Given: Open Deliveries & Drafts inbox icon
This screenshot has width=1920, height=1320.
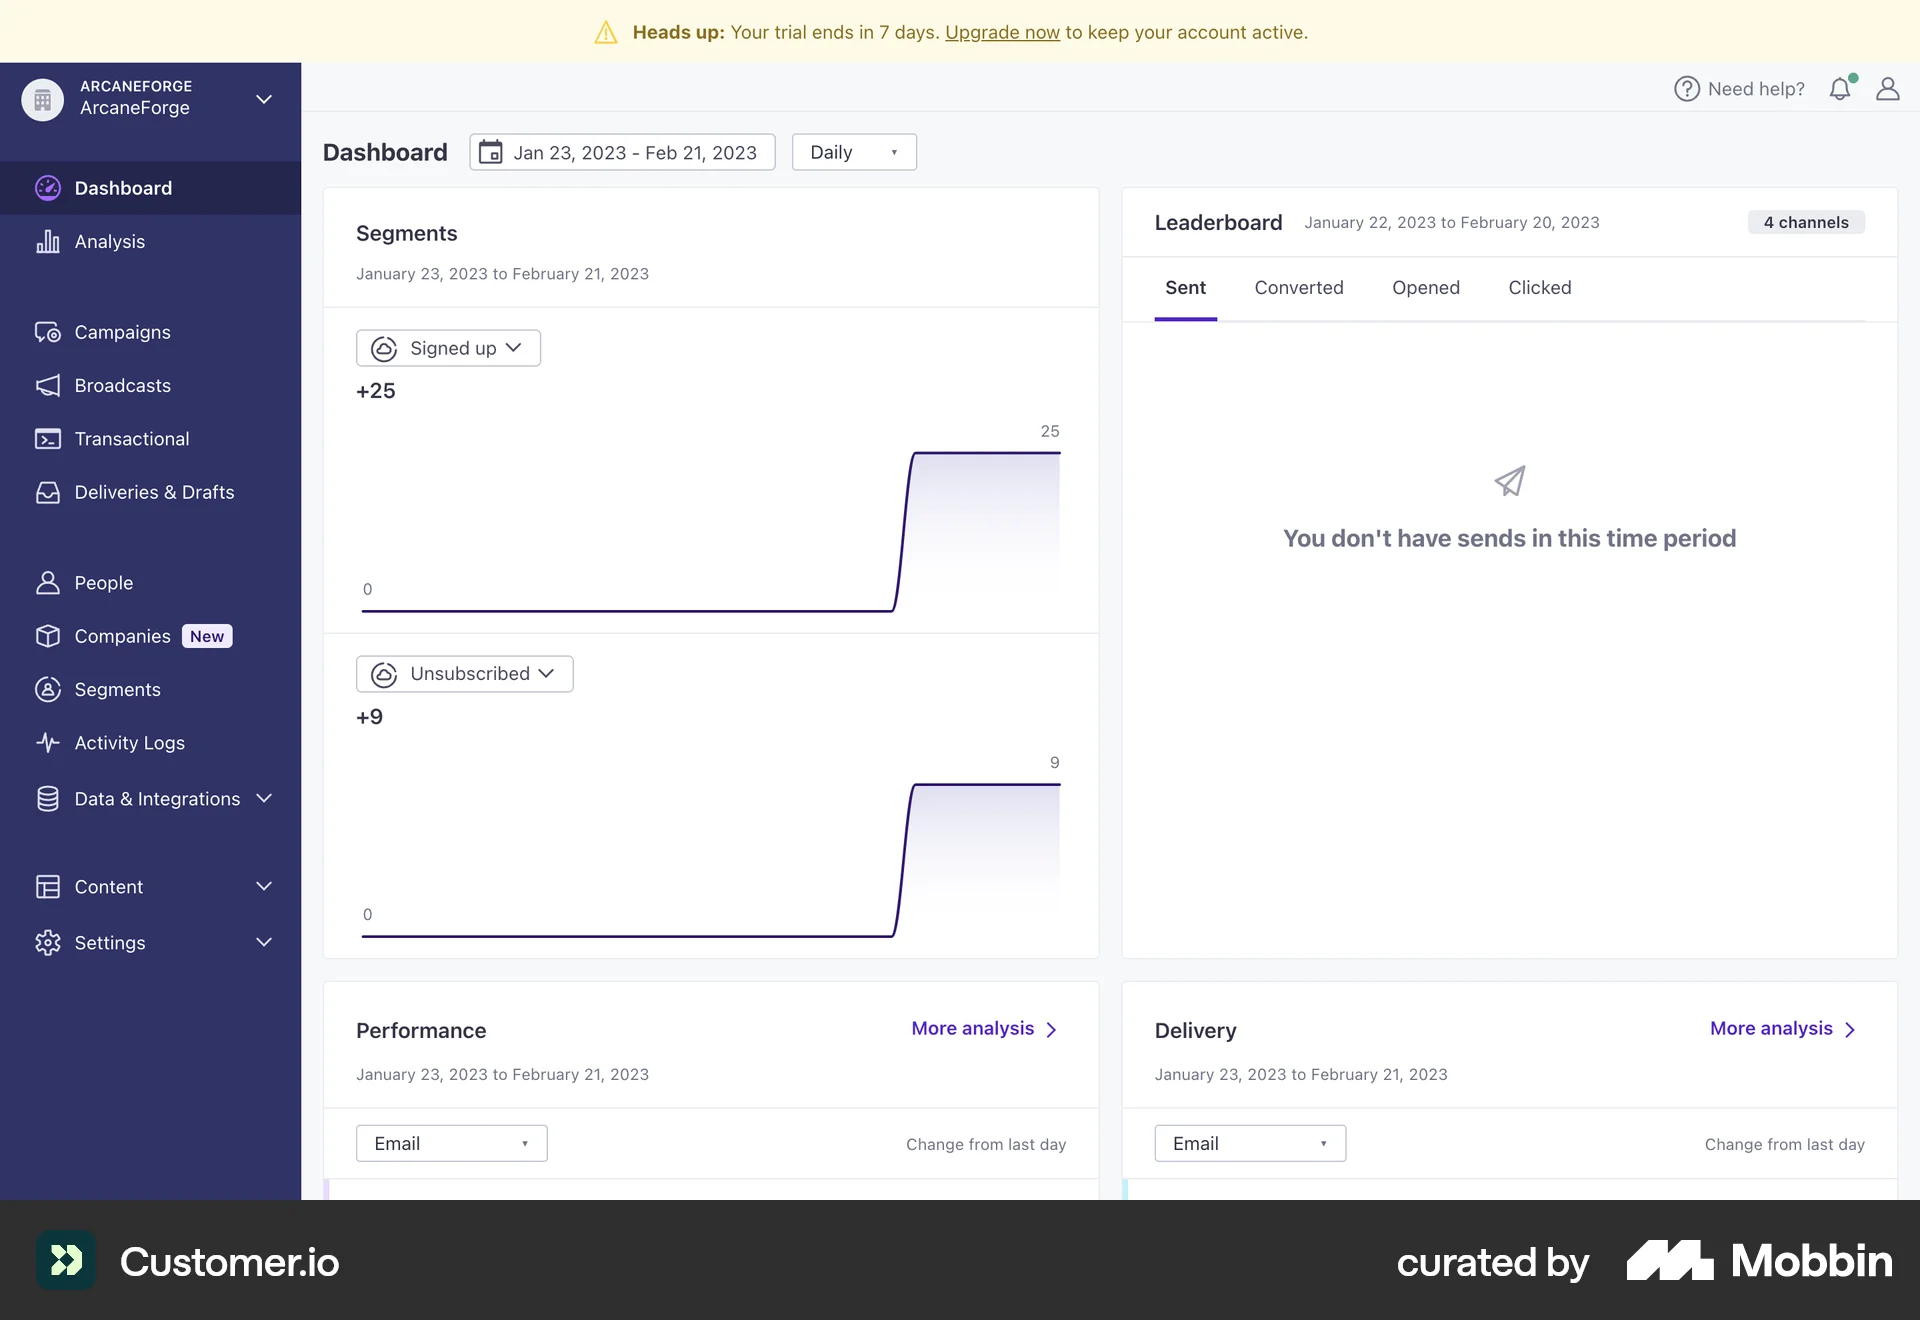Looking at the screenshot, I should tap(47, 491).
